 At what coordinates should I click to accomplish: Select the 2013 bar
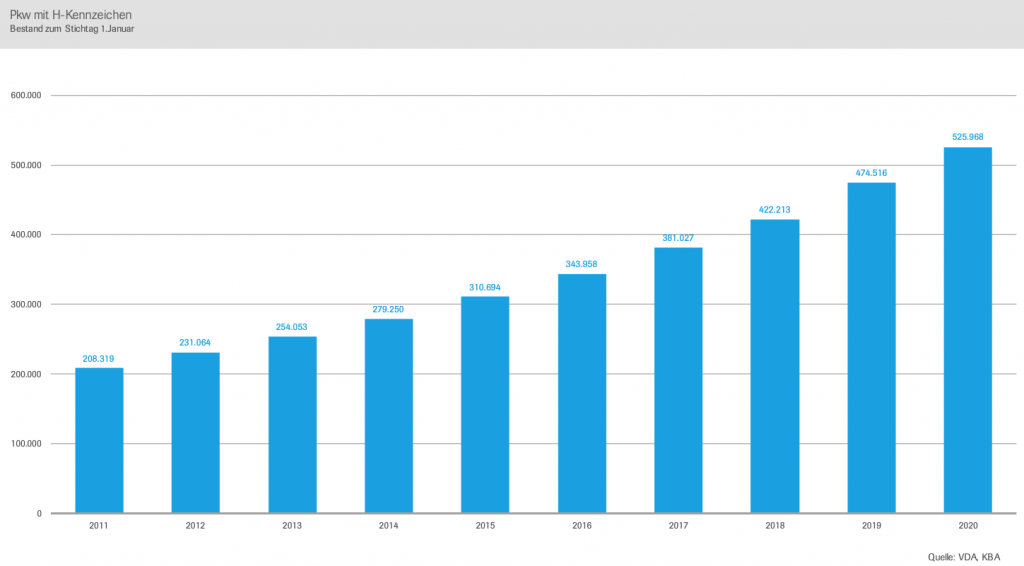click(292, 425)
